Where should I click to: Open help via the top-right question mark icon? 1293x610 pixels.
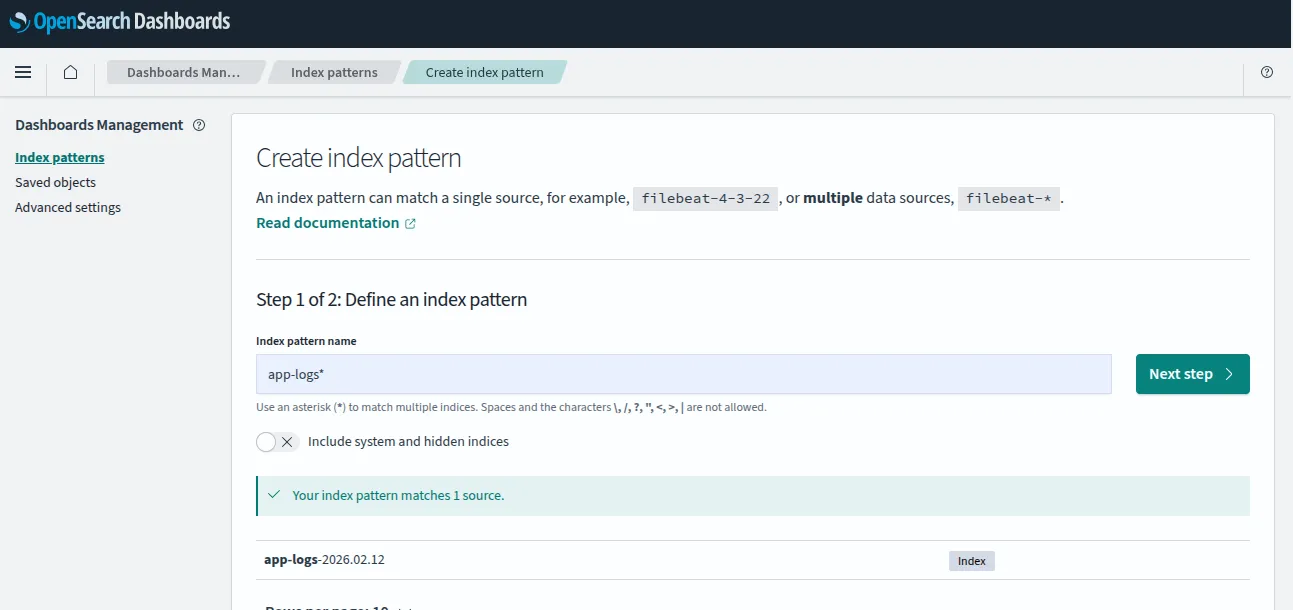[x=1266, y=71]
